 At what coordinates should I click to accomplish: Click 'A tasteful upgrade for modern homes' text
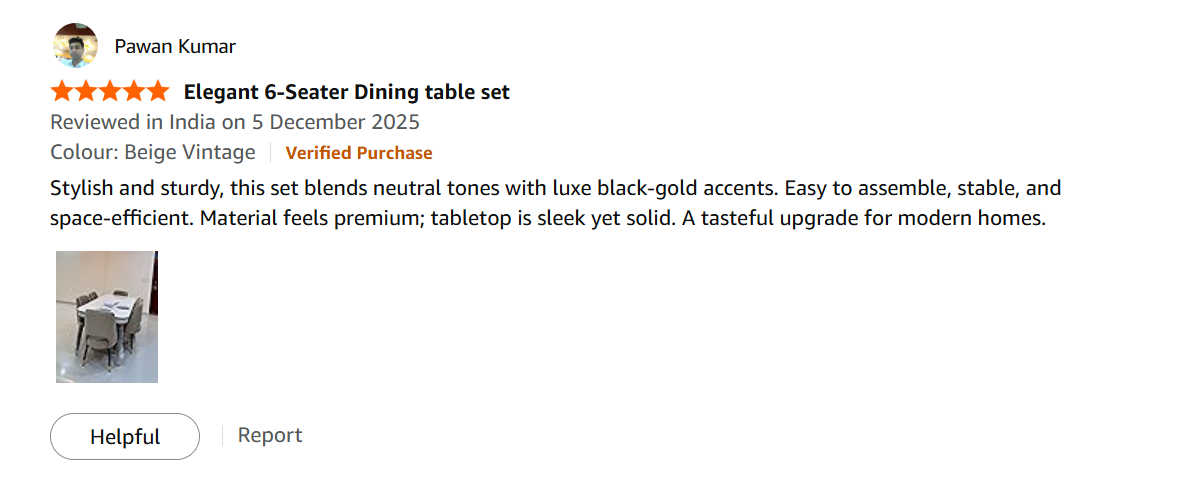(x=864, y=218)
